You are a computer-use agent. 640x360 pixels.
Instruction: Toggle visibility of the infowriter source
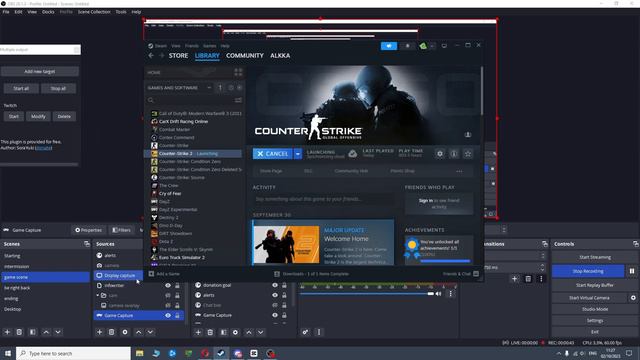coord(168,285)
